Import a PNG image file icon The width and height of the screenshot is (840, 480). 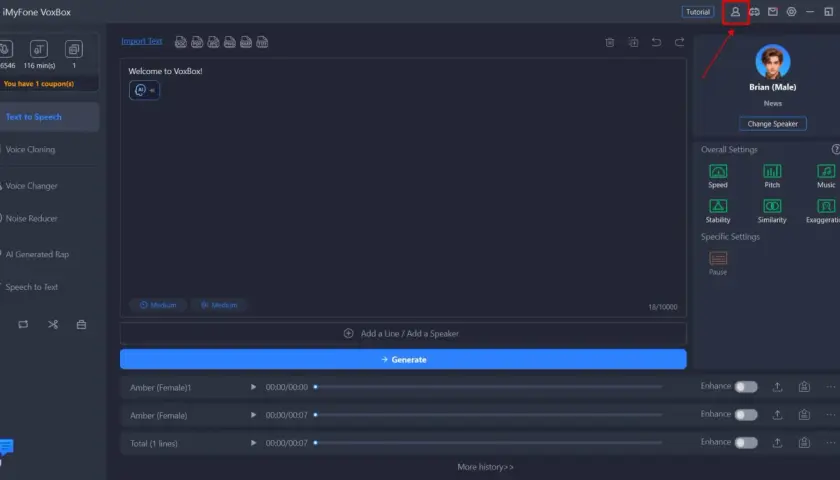[230, 42]
